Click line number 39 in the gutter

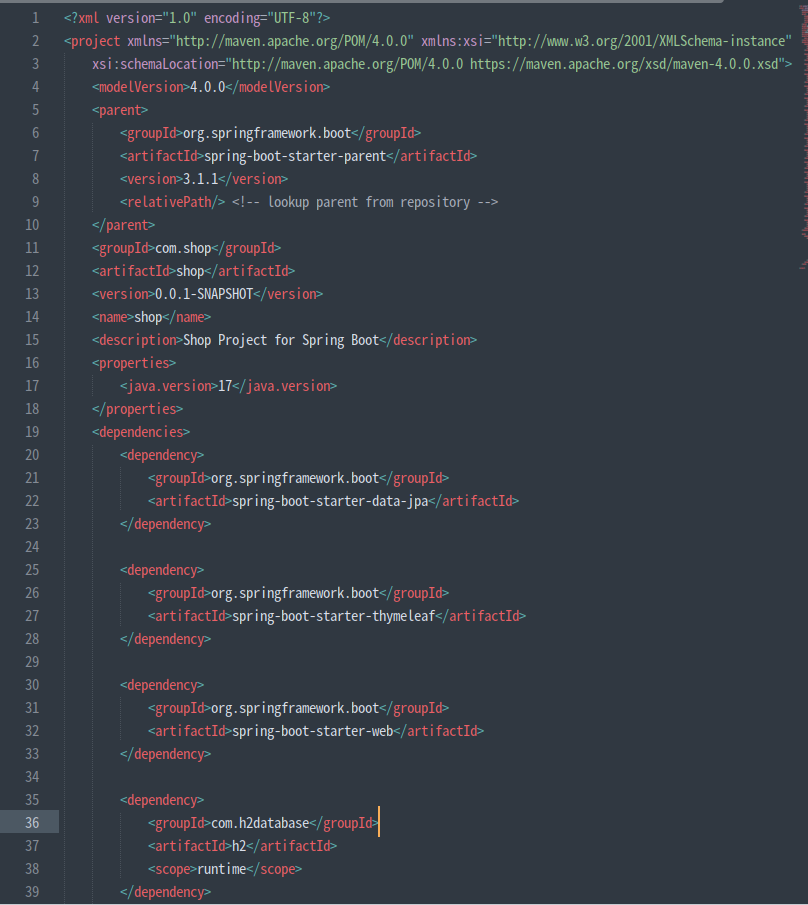click(x=32, y=892)
